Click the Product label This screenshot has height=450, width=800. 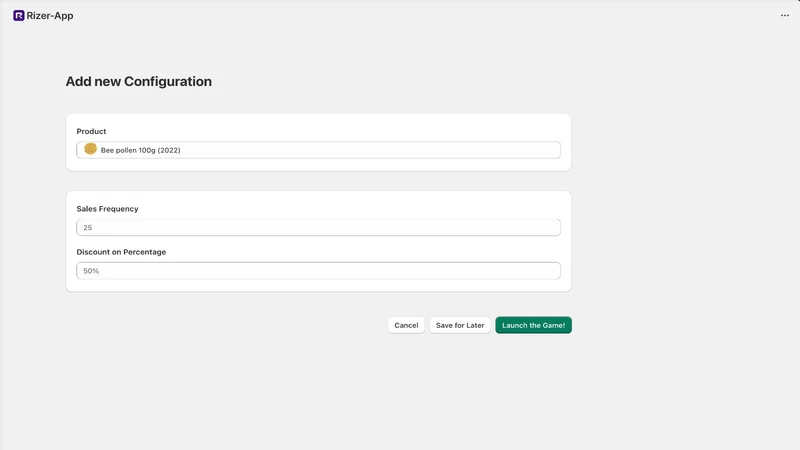coord(91,131)
